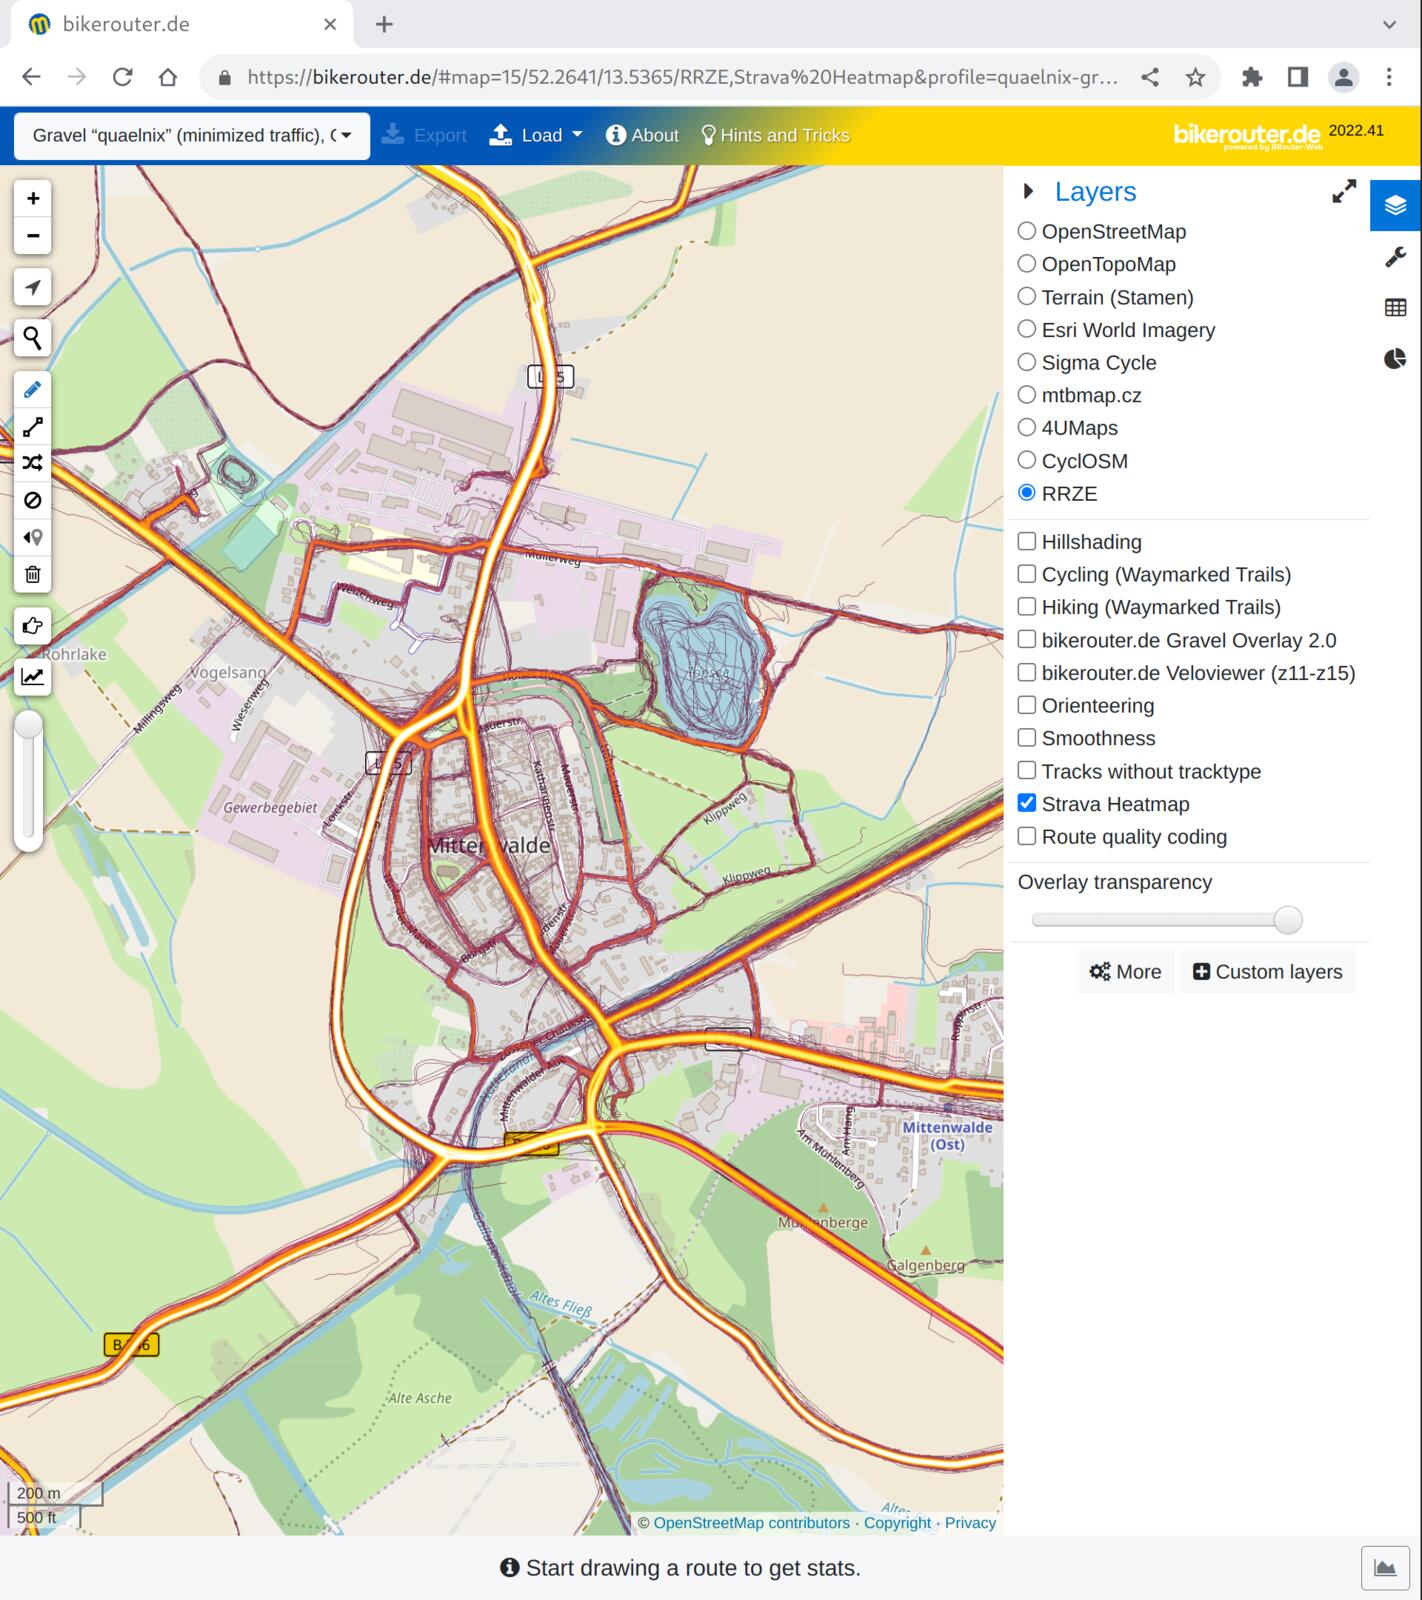Click the pencil draw route tool
The height and width of the screenshot is (1600, 1422).
[32, 390]
